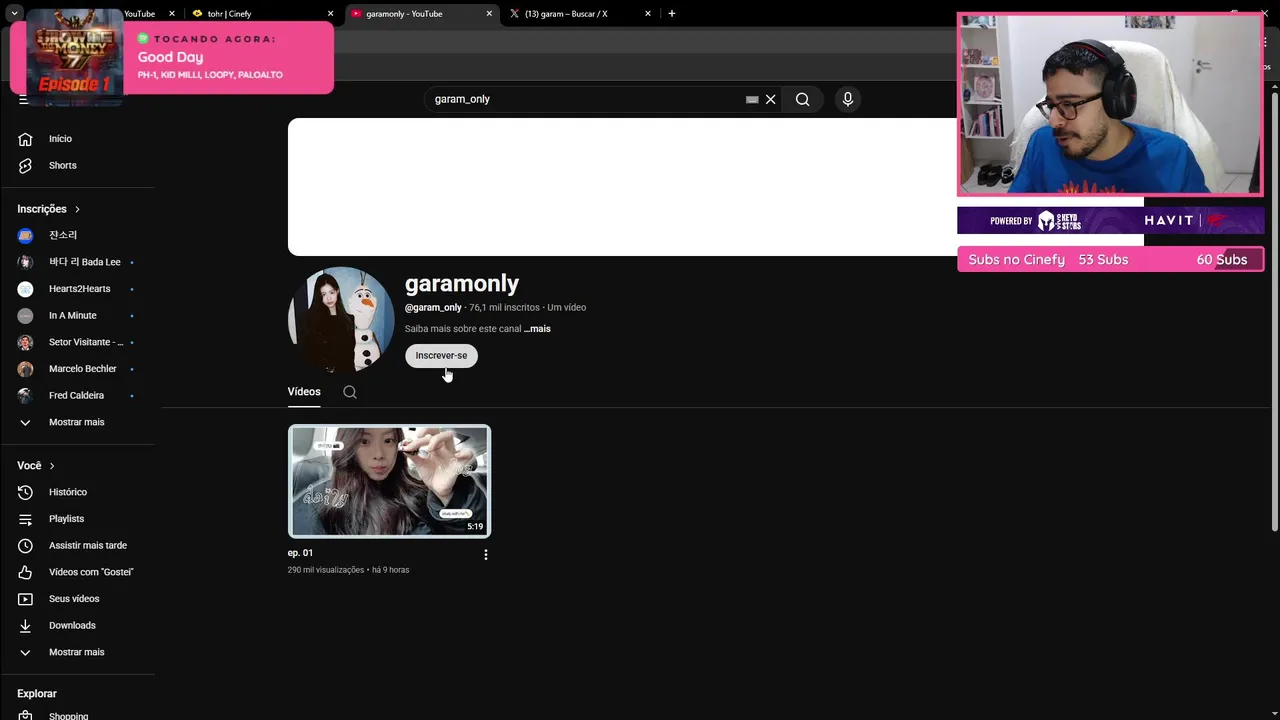Image resolution: width=1280 pixels, height=720 pixels.
Task: Click garamonly channel name heading
Action: (x=462, y=284)
